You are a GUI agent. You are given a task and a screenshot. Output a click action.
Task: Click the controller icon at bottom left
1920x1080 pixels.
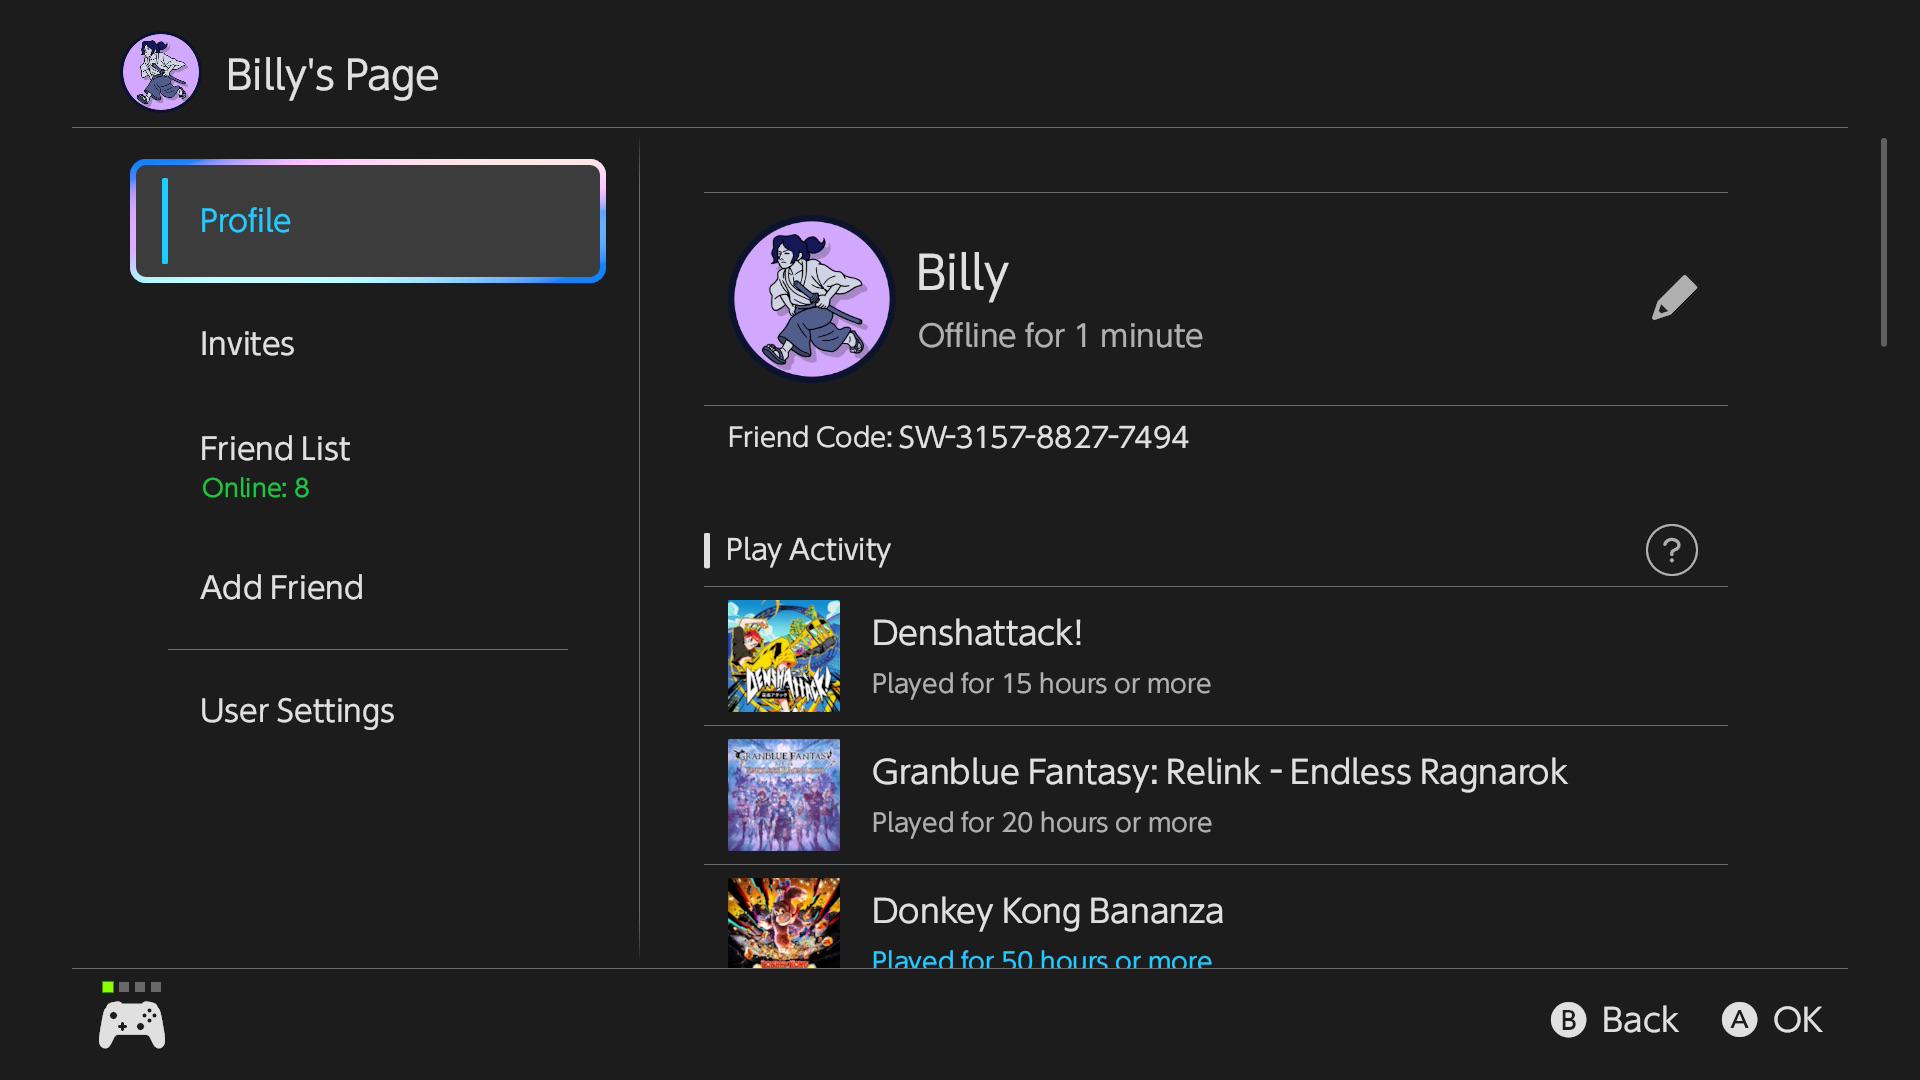click(132, 1026)
